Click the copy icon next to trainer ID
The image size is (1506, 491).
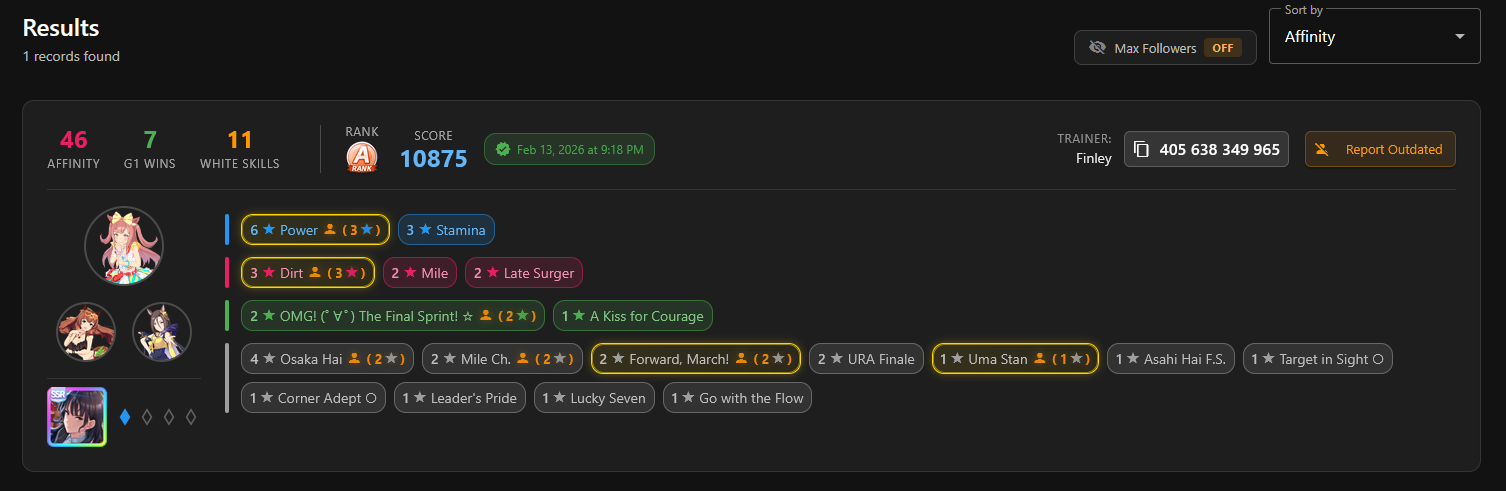point(1141,149)
